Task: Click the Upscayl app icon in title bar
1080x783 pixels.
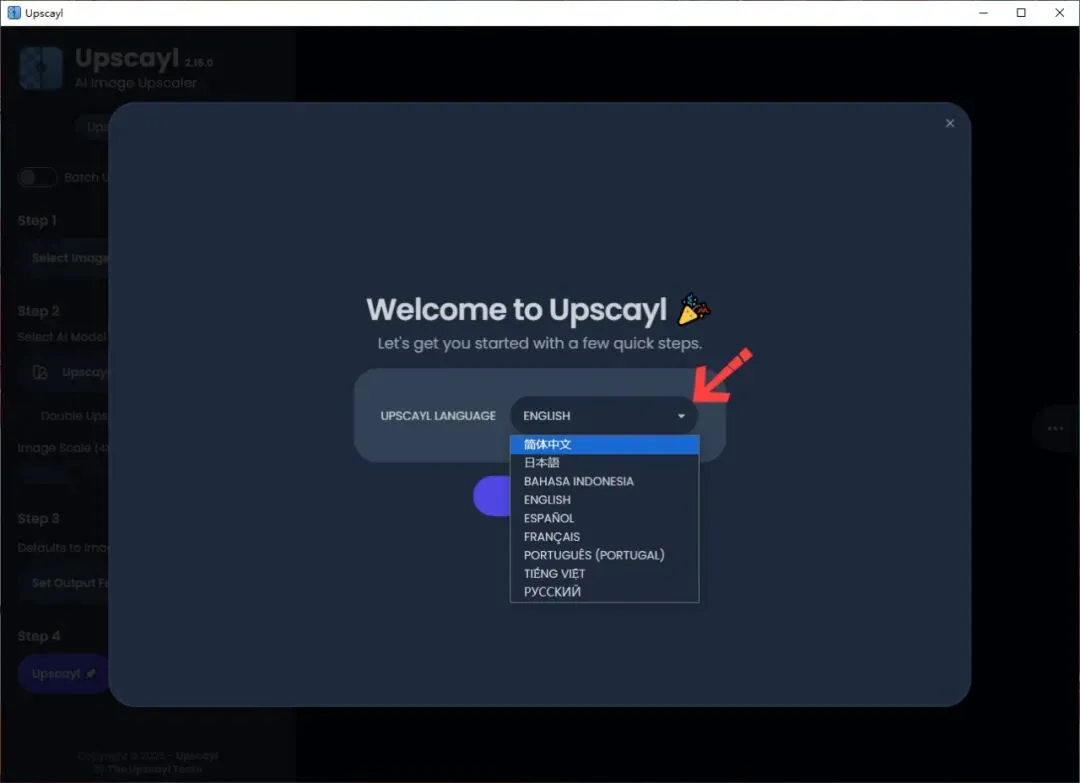Action: coord(14,12)
